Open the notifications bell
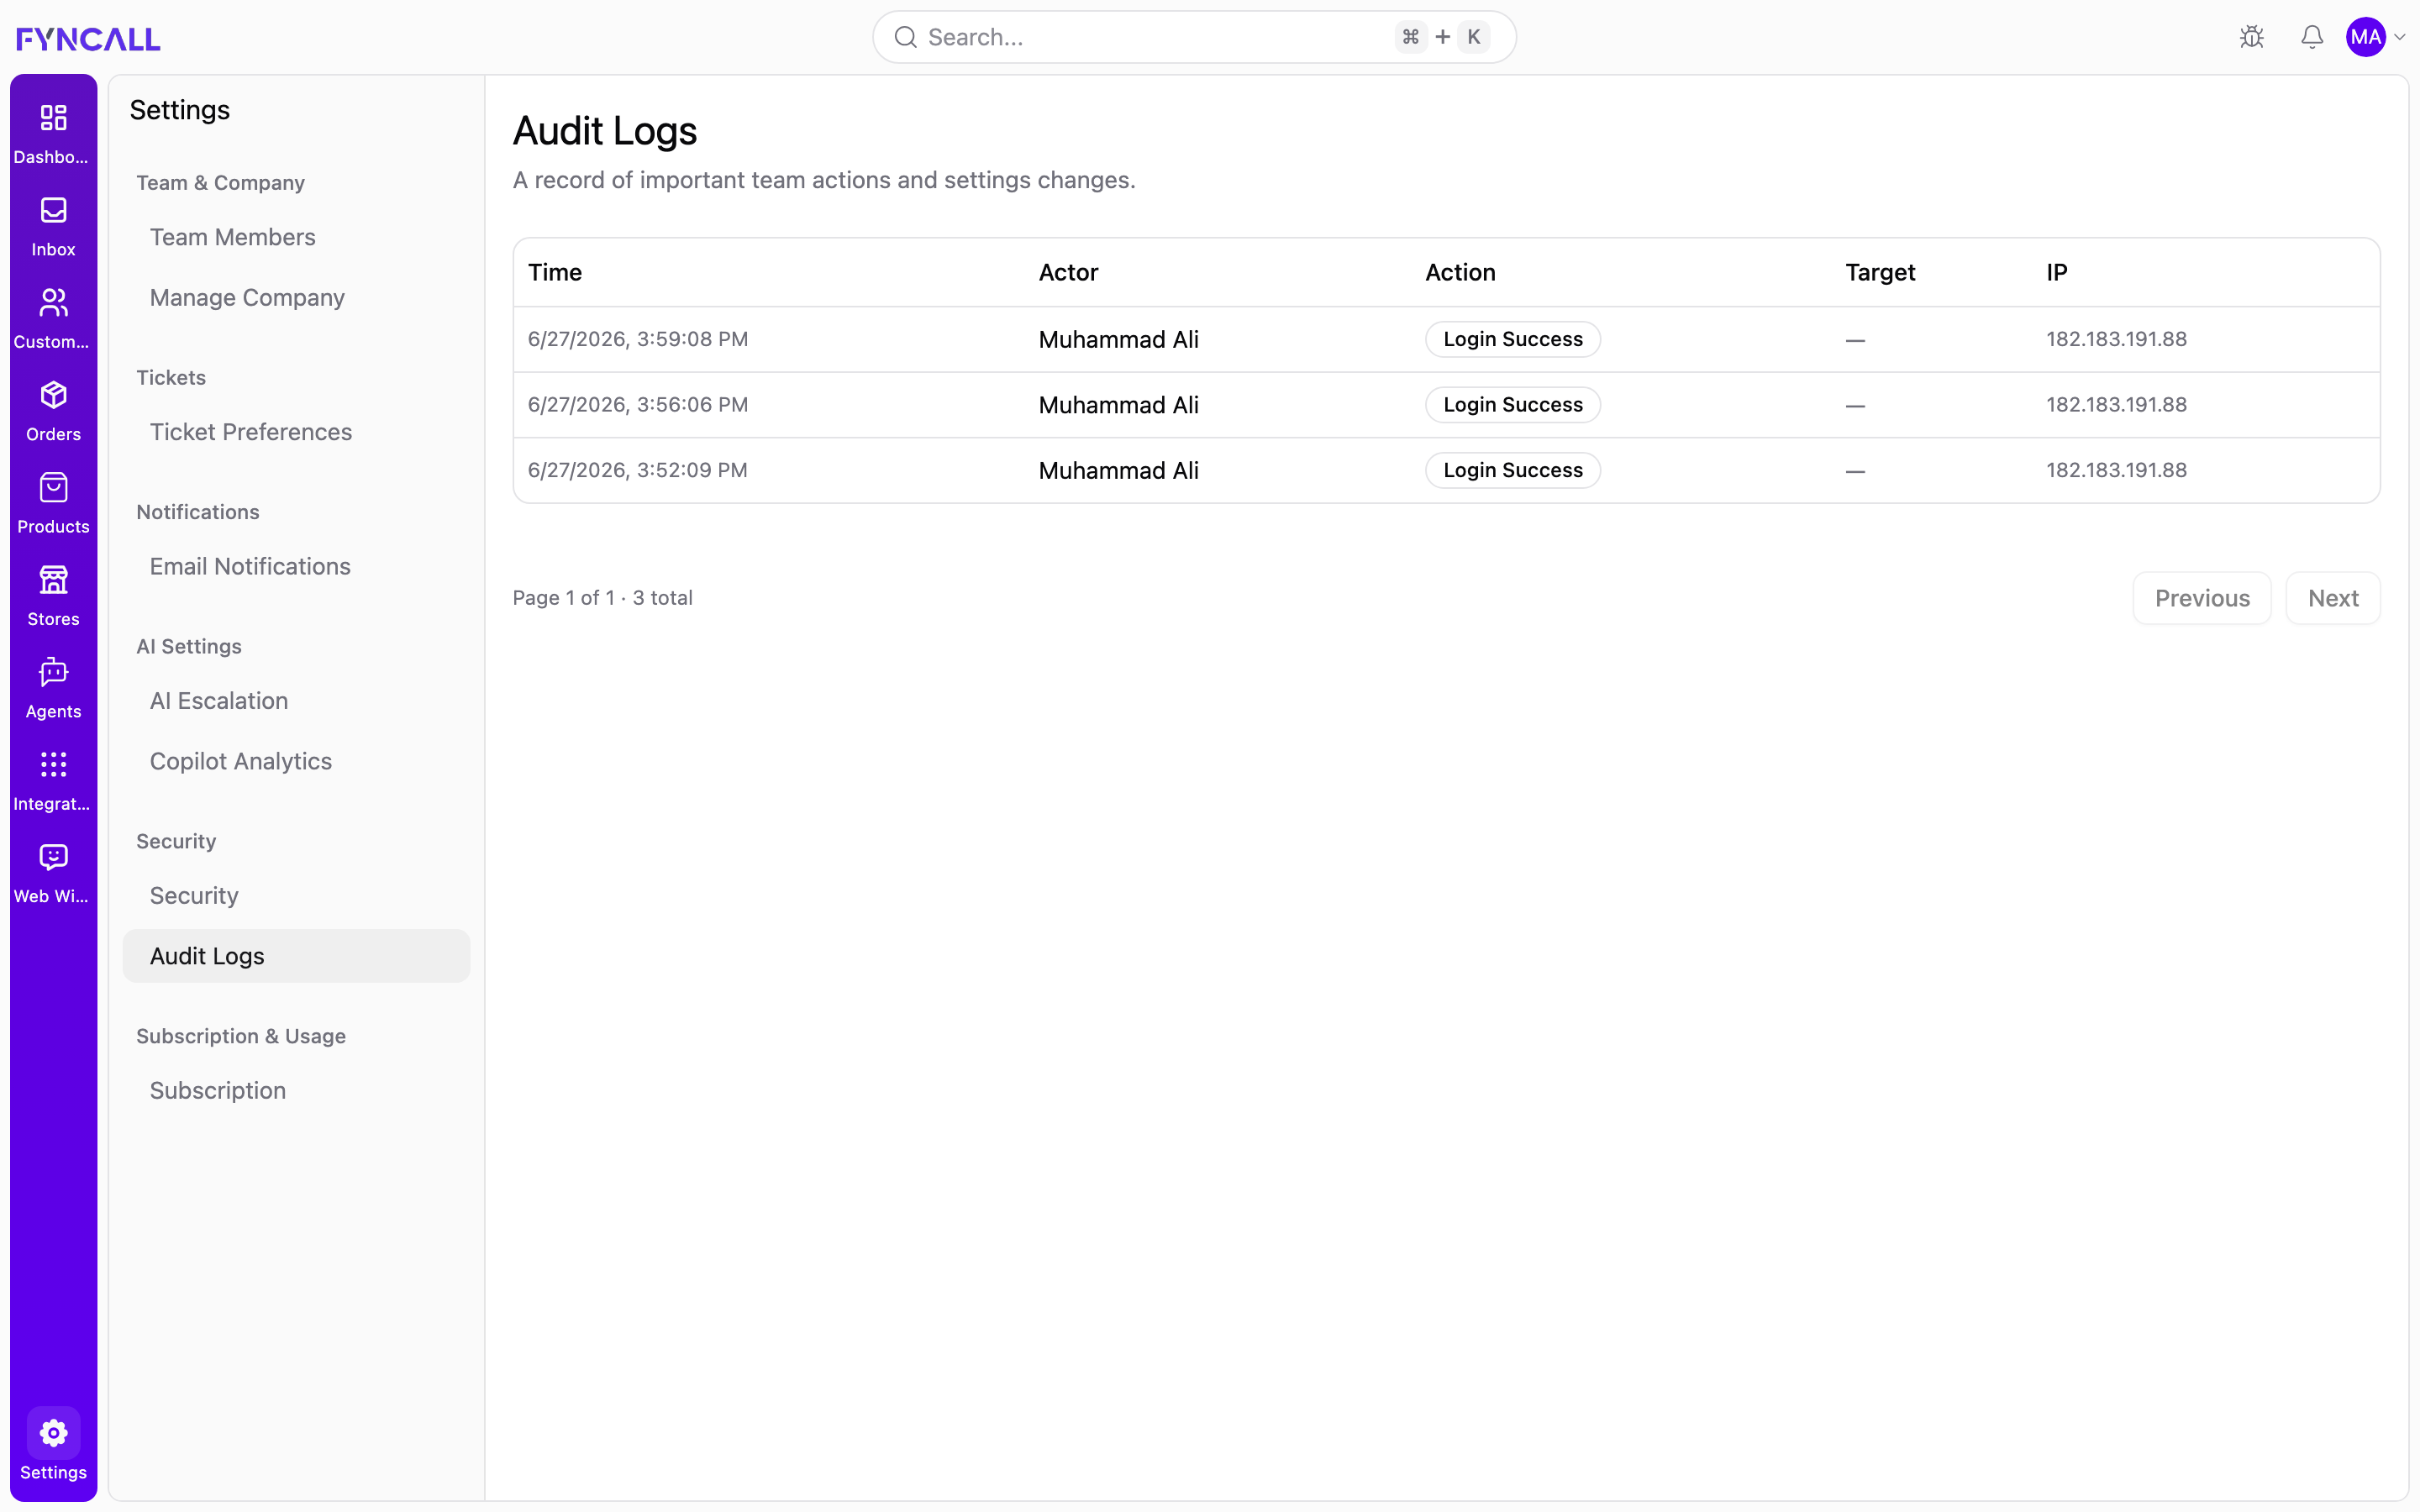The image size is (2420, 1512). click(x=2312, y=37)
